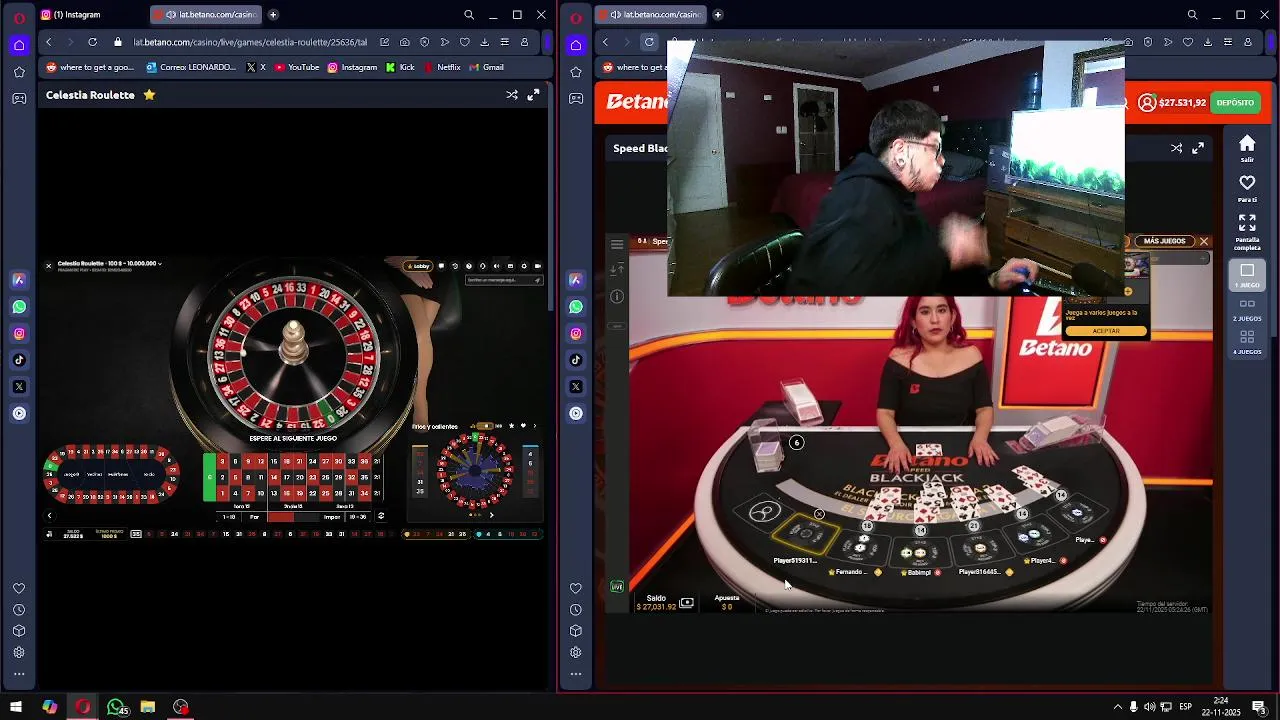Reload page in right browser window
This screenshot has width=1280, height=720.
click(x=649, y=42)
